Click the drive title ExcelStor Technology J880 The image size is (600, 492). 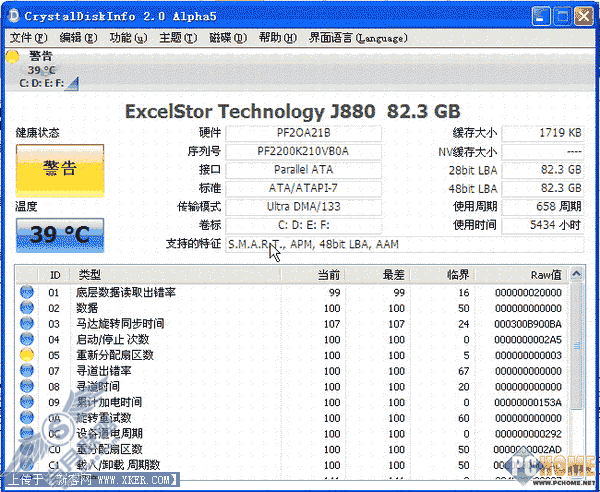point(250,111)
